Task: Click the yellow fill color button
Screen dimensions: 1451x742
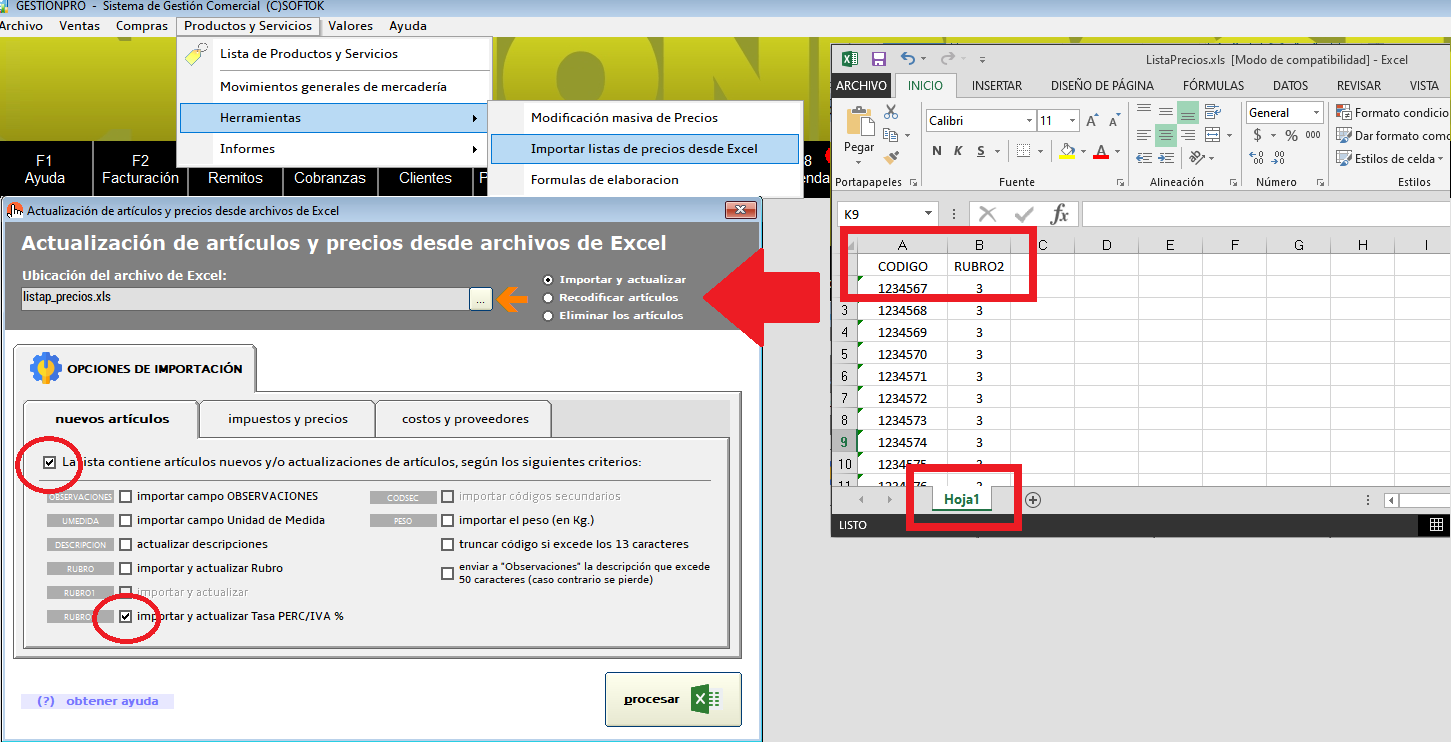Action: [x=1067, y=151]
